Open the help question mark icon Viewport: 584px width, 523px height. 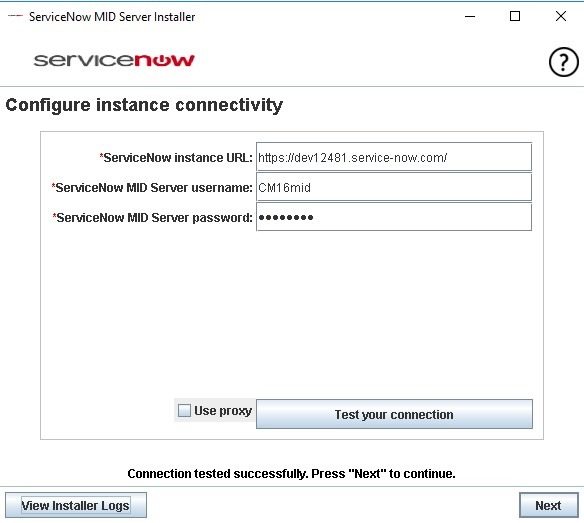point(564,62)
